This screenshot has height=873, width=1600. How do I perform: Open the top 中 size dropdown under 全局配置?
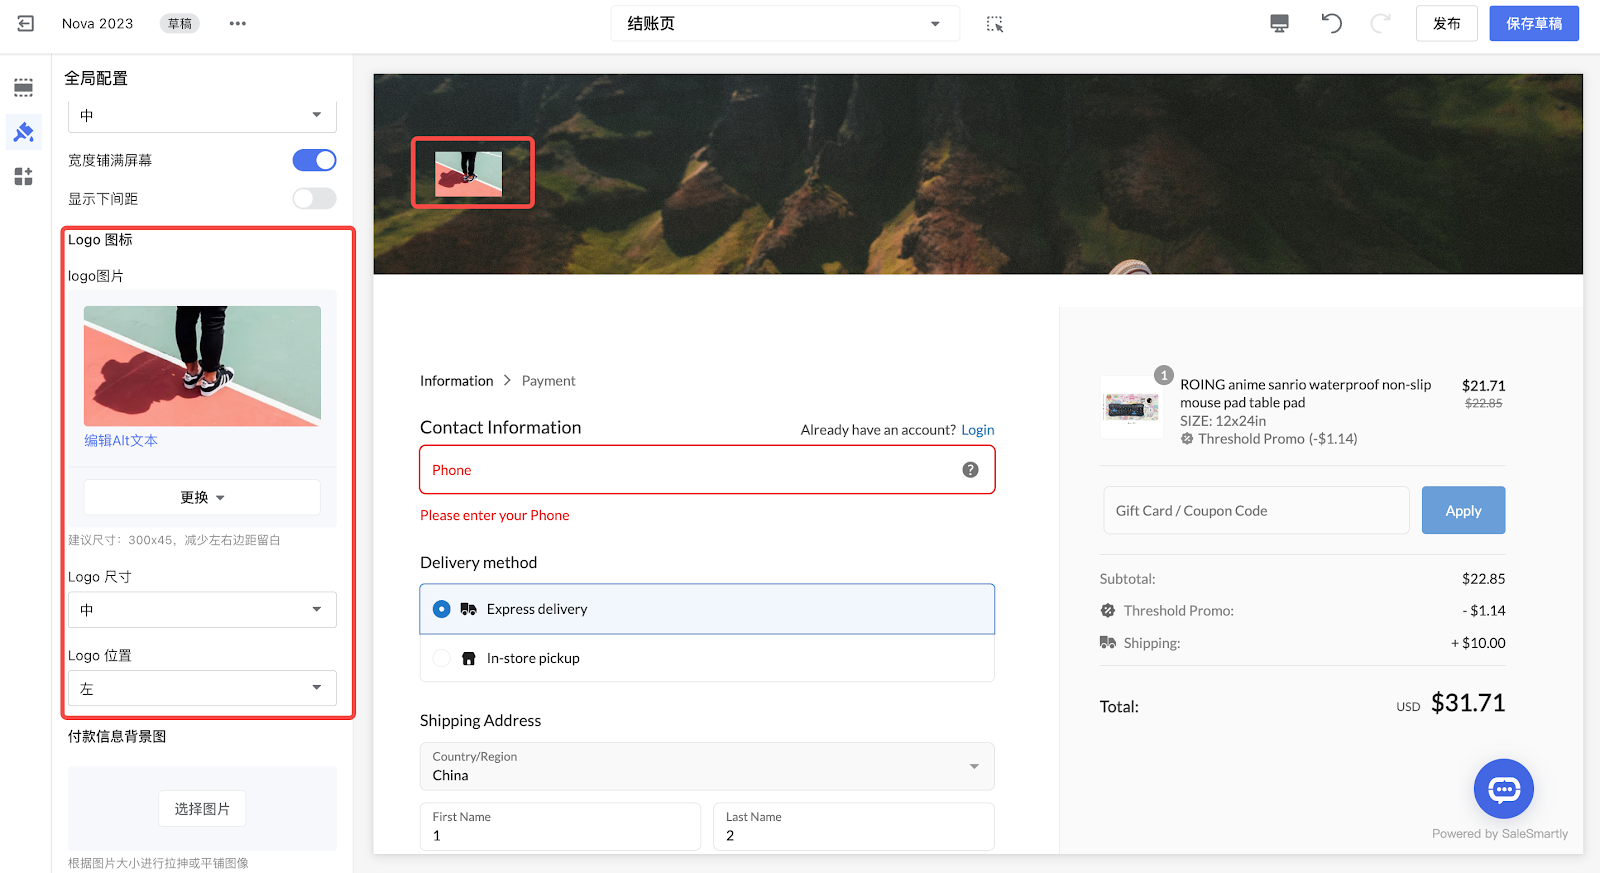click(202, 115)
